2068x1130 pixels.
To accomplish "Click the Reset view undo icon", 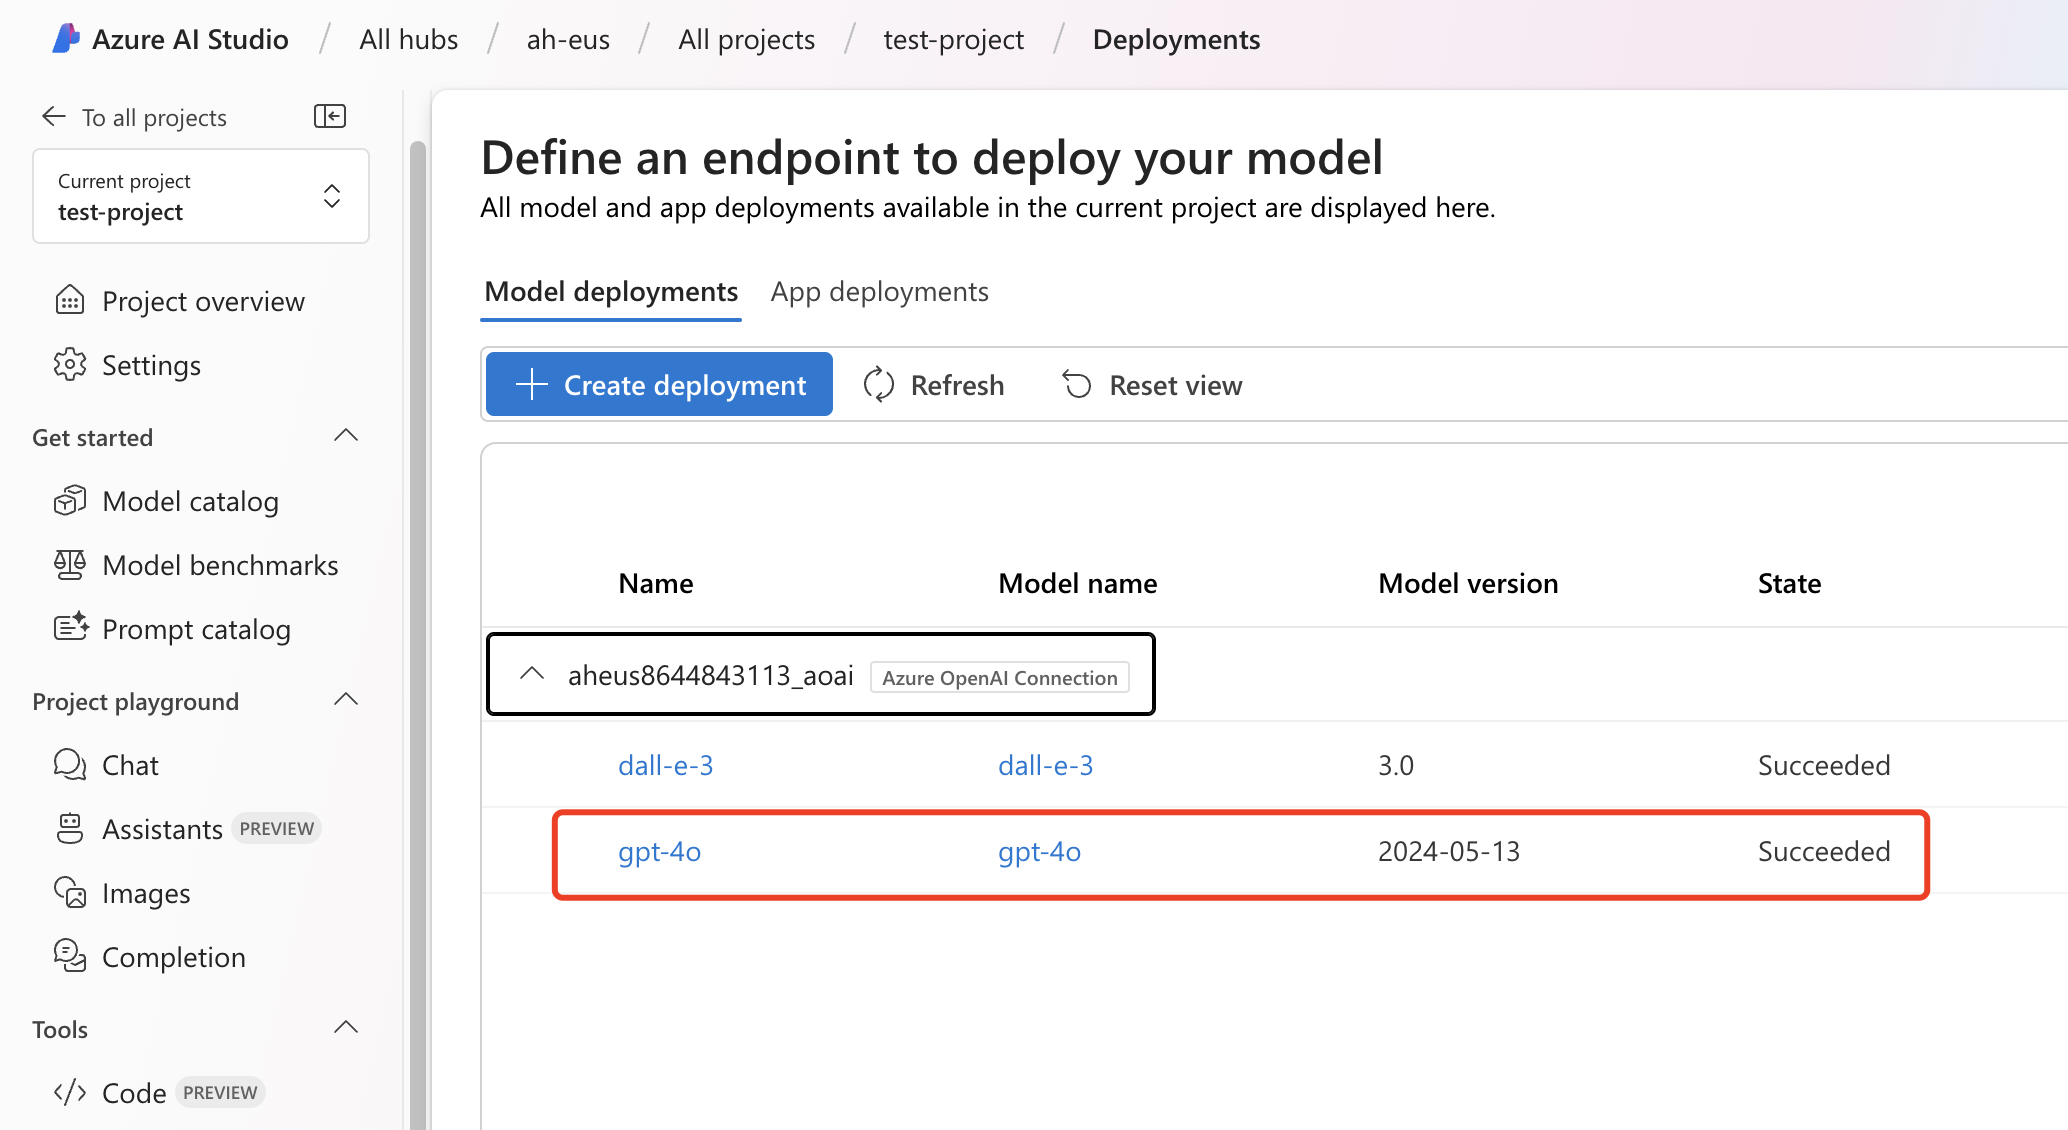I will pyautogui.click(x=1077, y=385).
